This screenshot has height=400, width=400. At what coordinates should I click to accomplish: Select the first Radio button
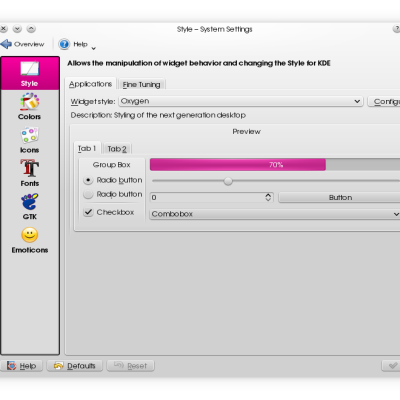point(88,180)
